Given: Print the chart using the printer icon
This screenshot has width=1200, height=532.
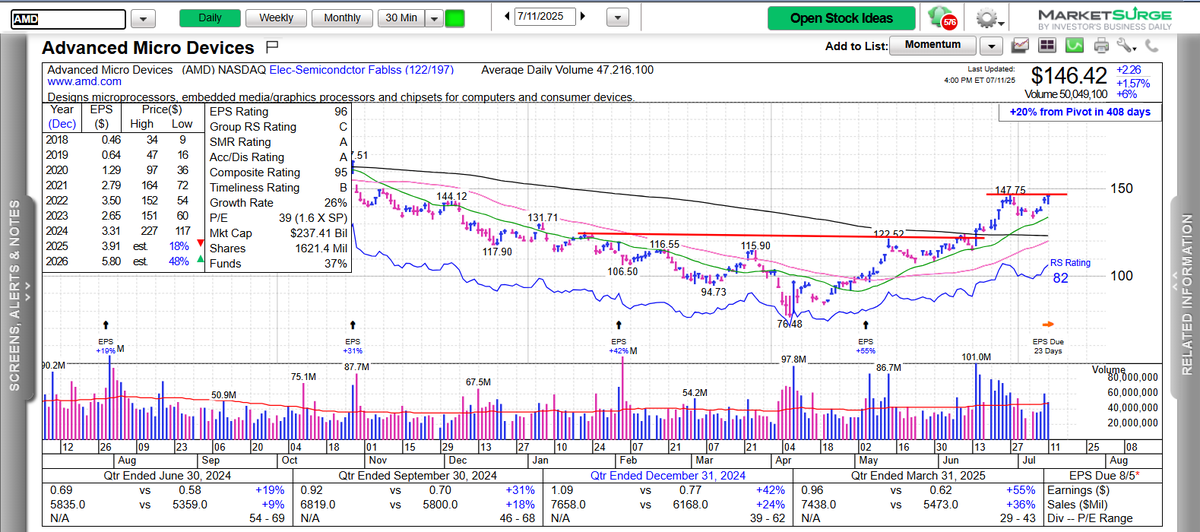Looking at the screenshot, I should pyautogui.click(x=1100, y=46).
